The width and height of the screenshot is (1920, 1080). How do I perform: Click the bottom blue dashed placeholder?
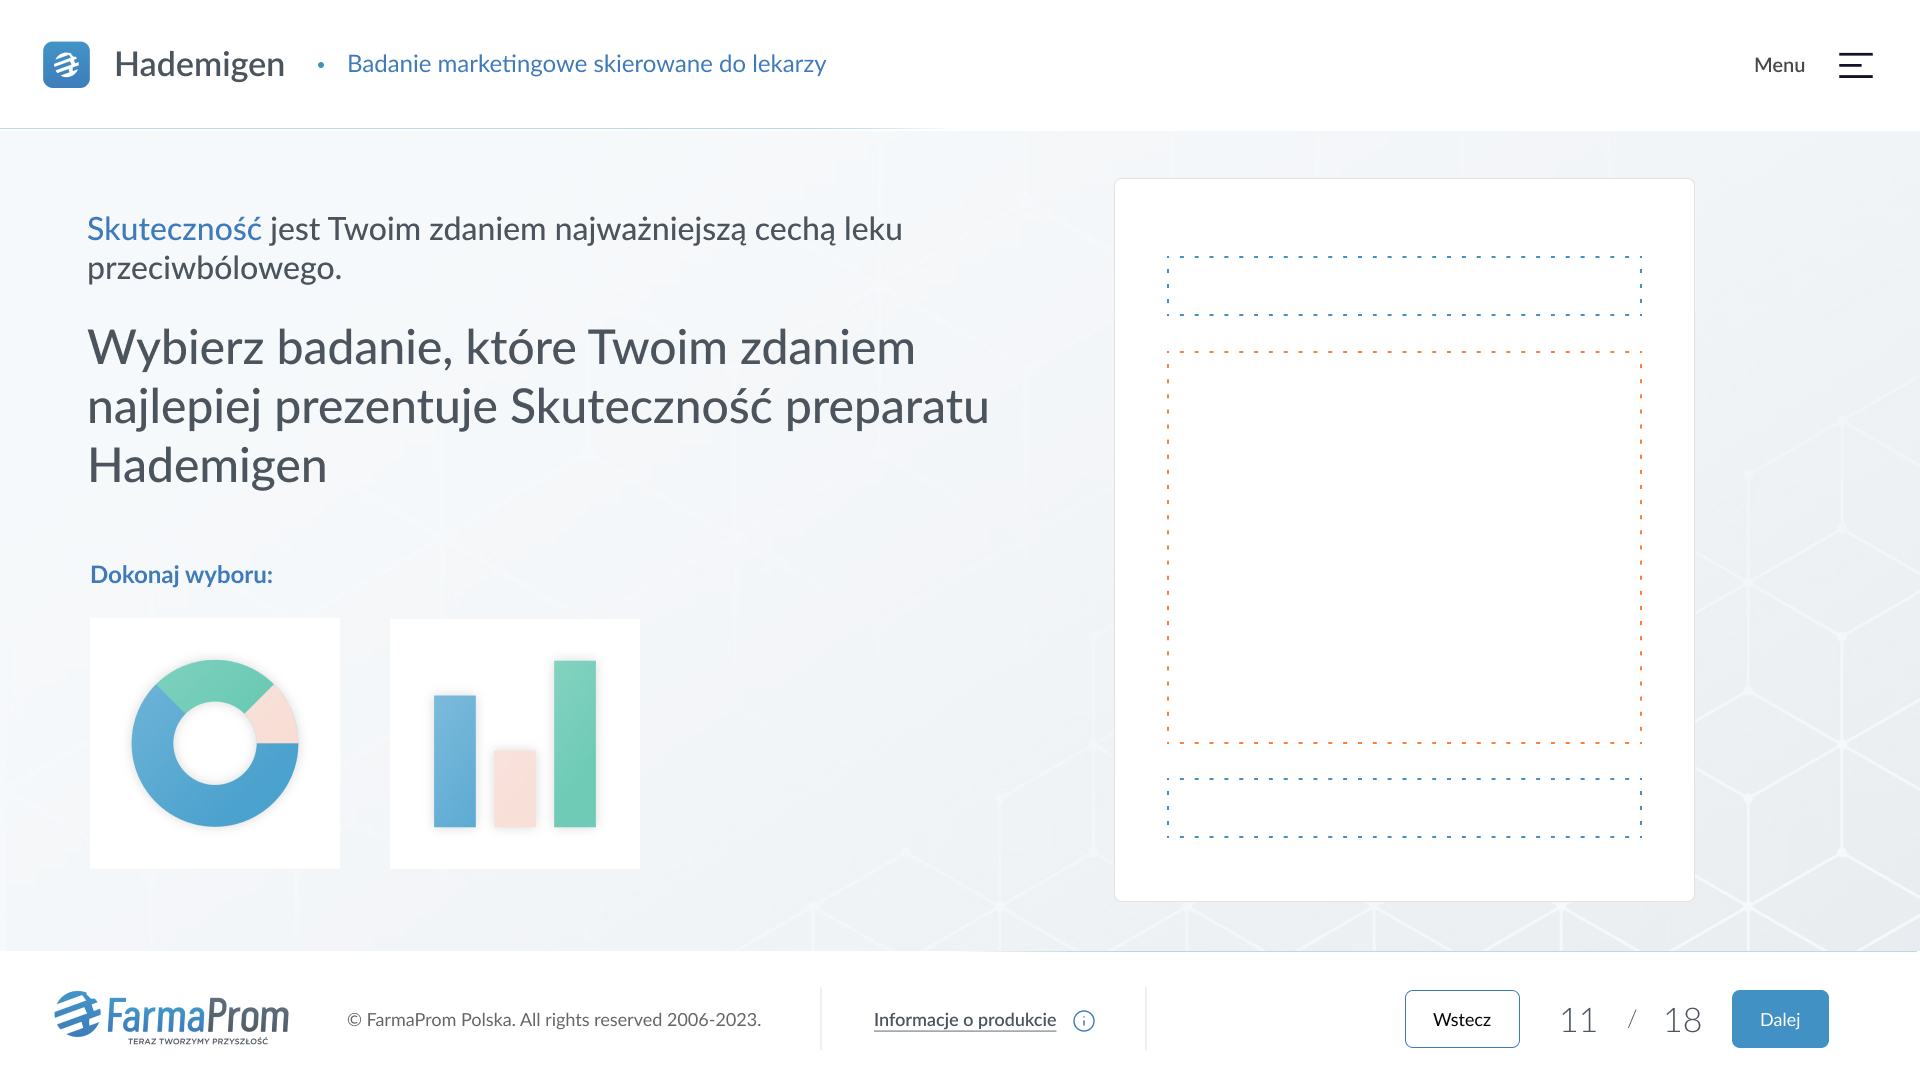[1404, 808]
